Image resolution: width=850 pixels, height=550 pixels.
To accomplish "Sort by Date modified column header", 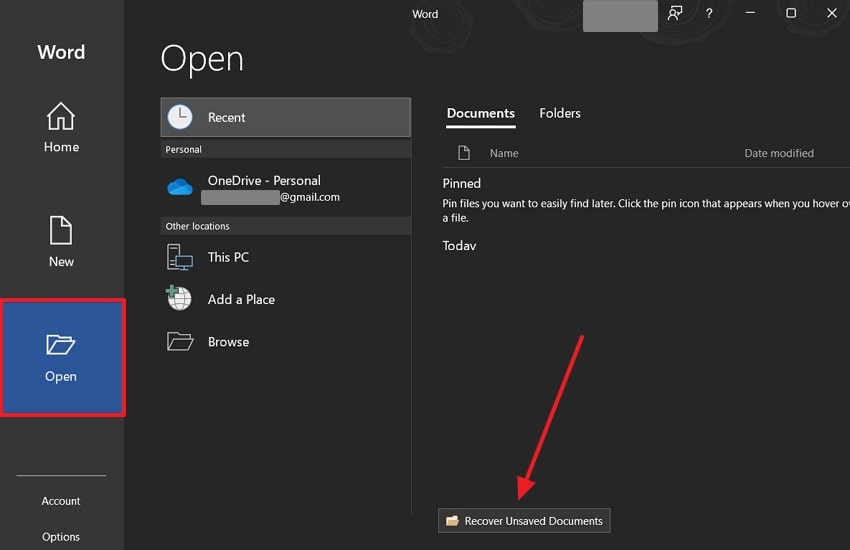I will coord(779,153).
